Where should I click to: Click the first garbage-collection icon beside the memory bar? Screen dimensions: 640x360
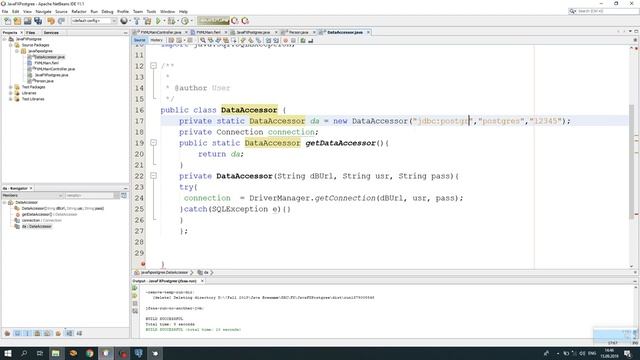point(235,21)
